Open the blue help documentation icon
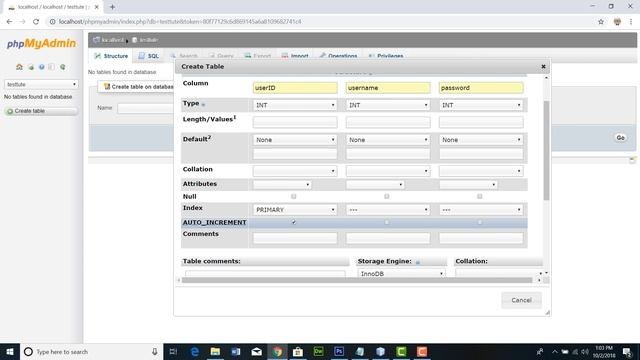Viewport: 640px width, 360px height. 41,67
